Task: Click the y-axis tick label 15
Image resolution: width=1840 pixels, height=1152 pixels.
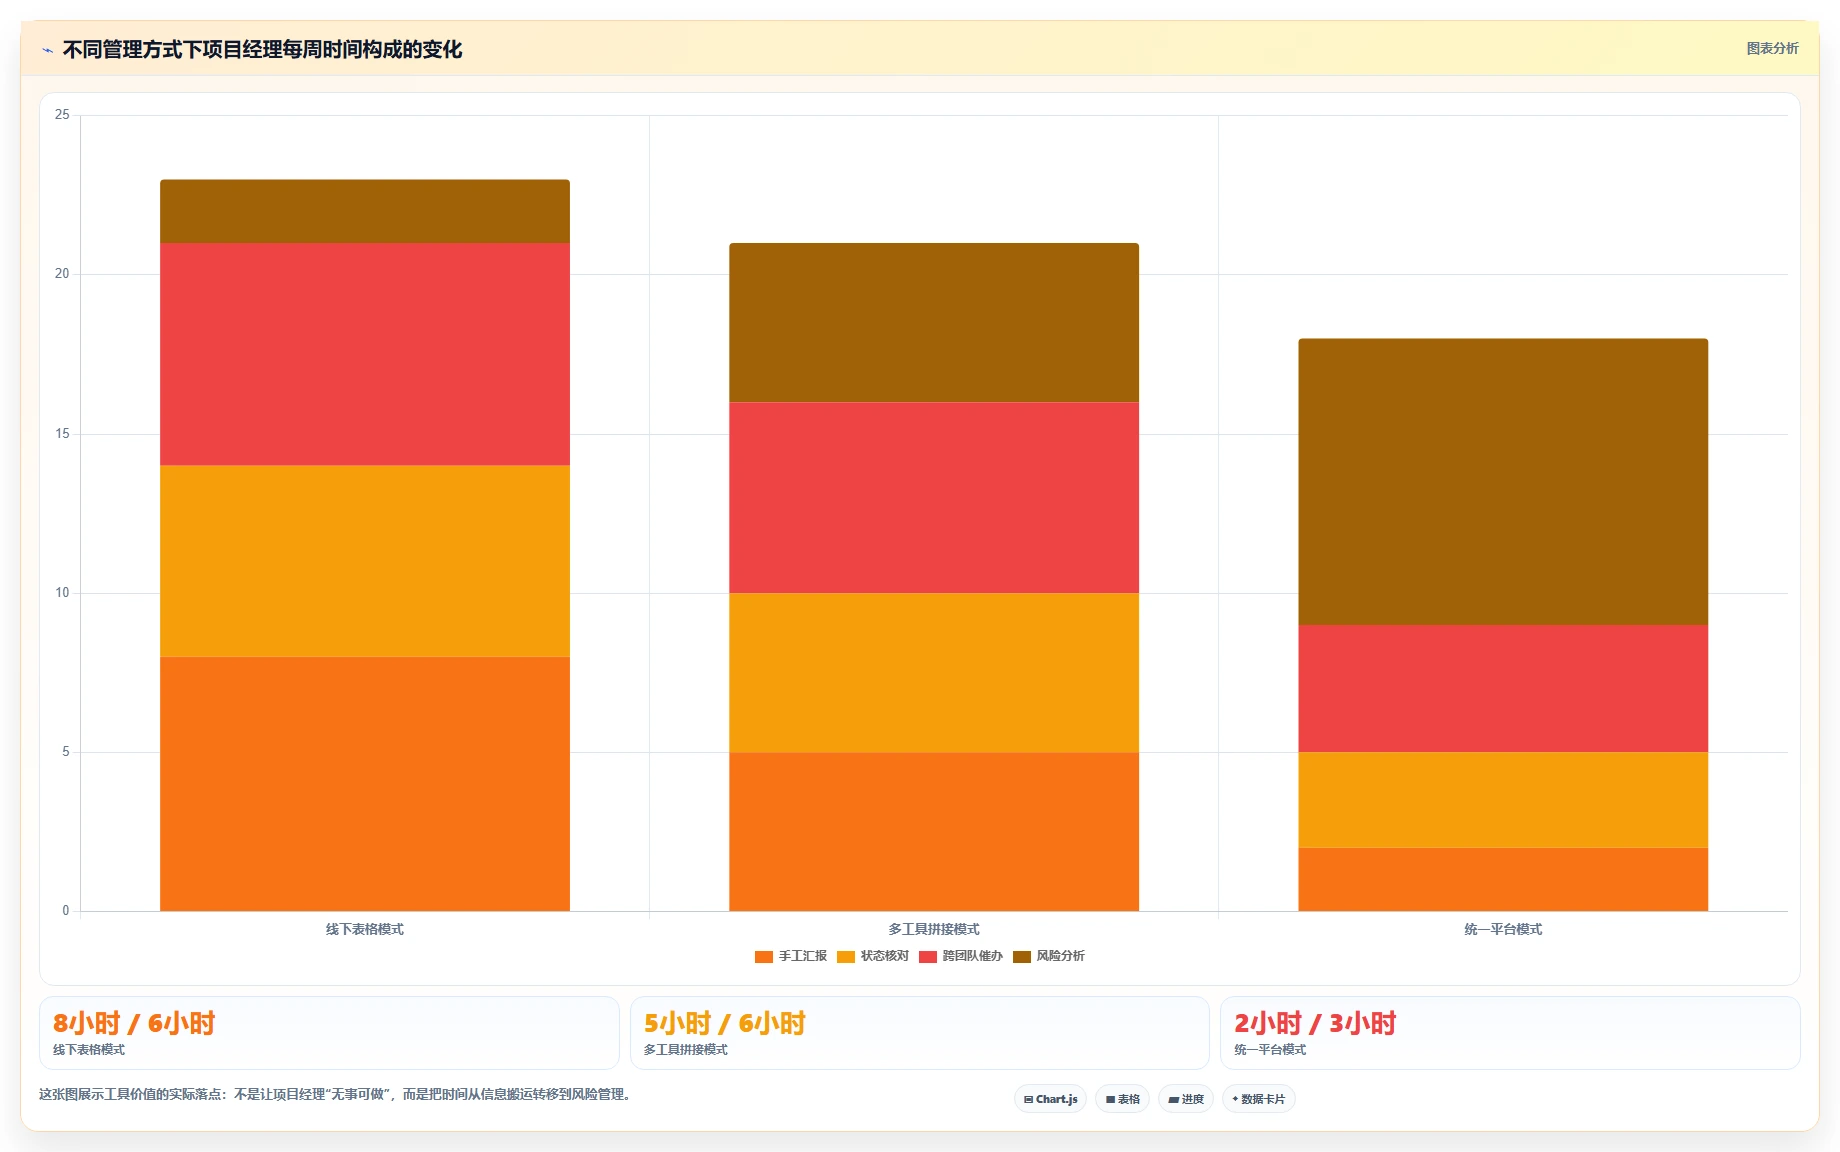Action: click(62, 434)
